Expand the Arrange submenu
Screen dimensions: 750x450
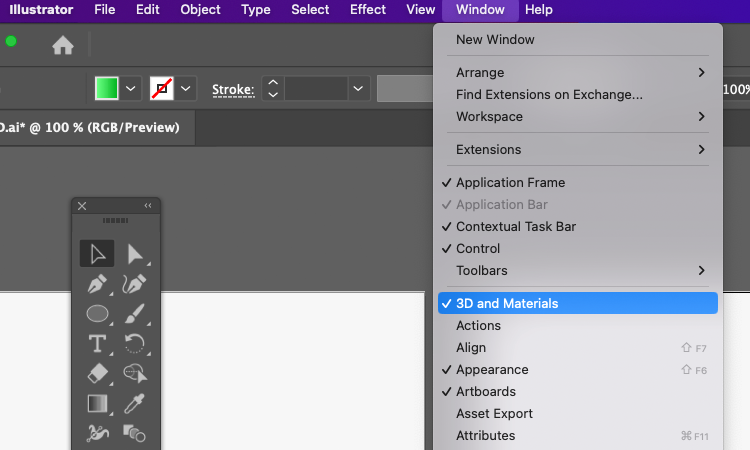pos(578,73)
